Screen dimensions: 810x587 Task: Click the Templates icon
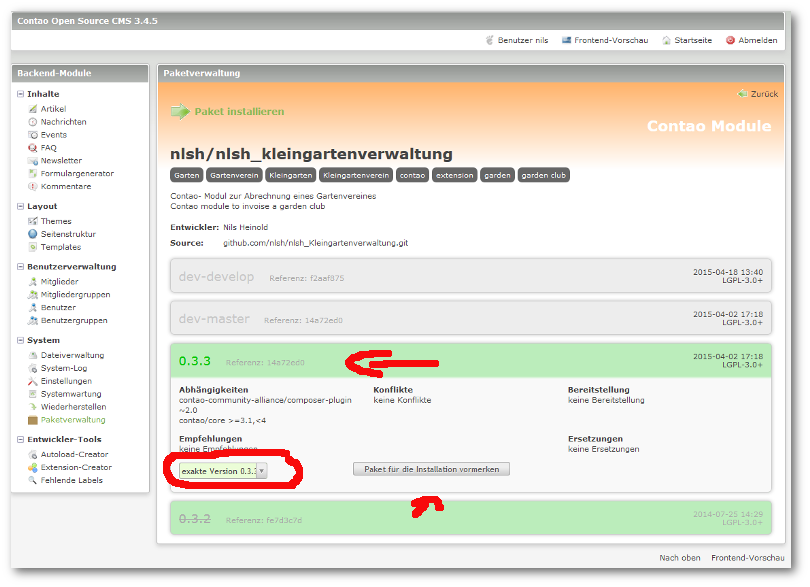click(x=33, y=247)
